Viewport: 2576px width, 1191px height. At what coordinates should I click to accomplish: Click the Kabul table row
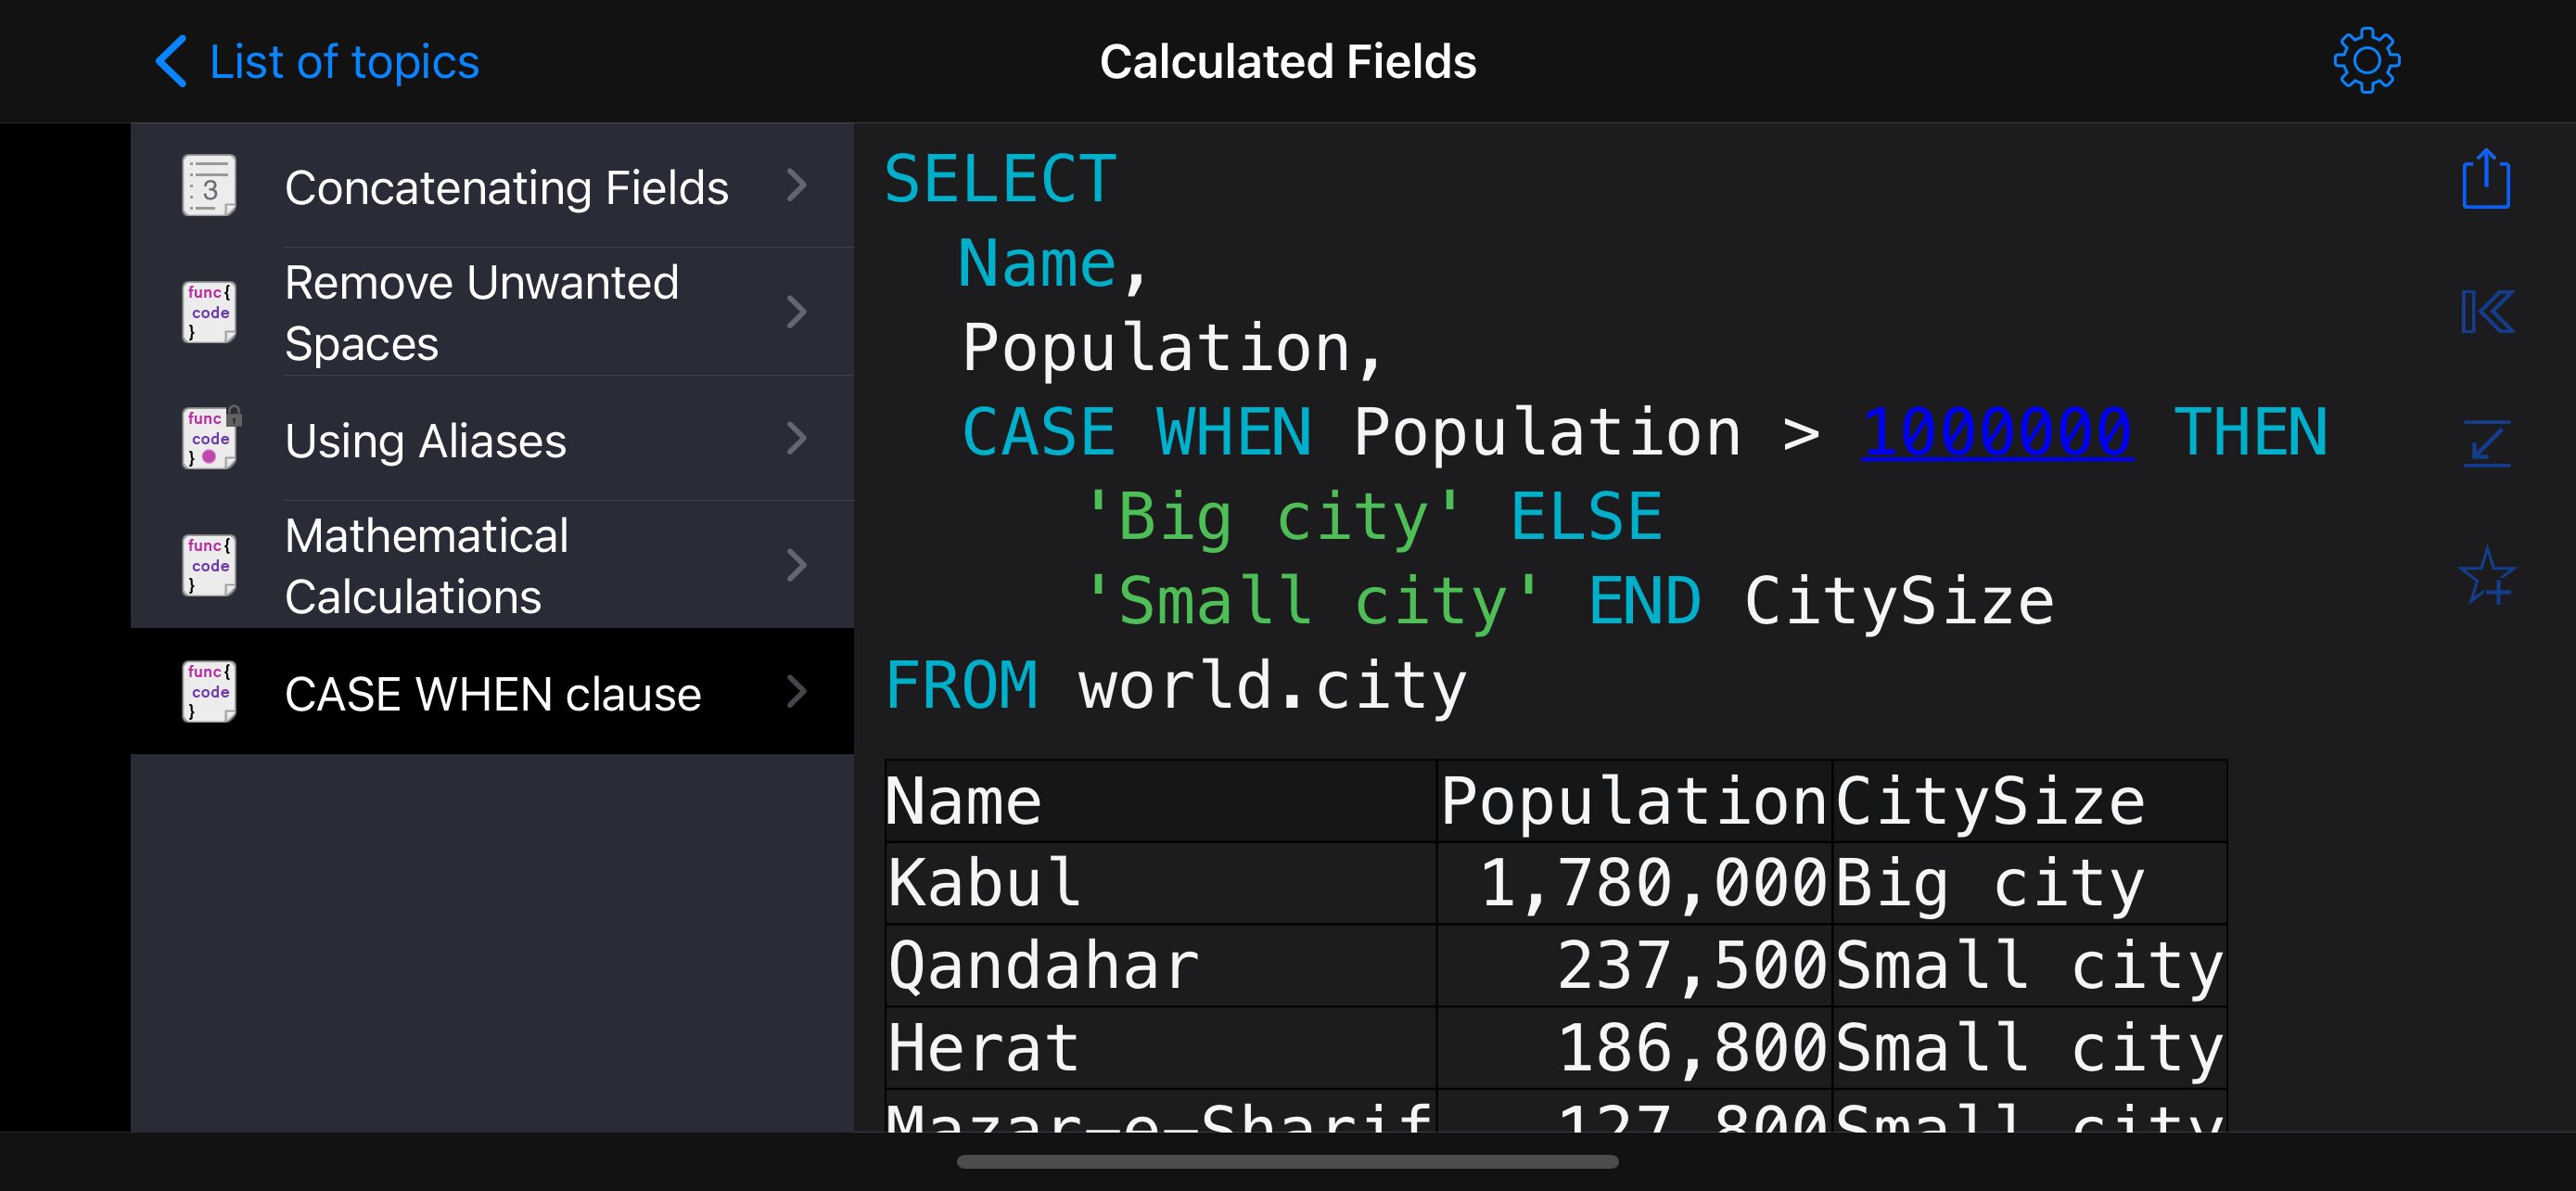1555,884
